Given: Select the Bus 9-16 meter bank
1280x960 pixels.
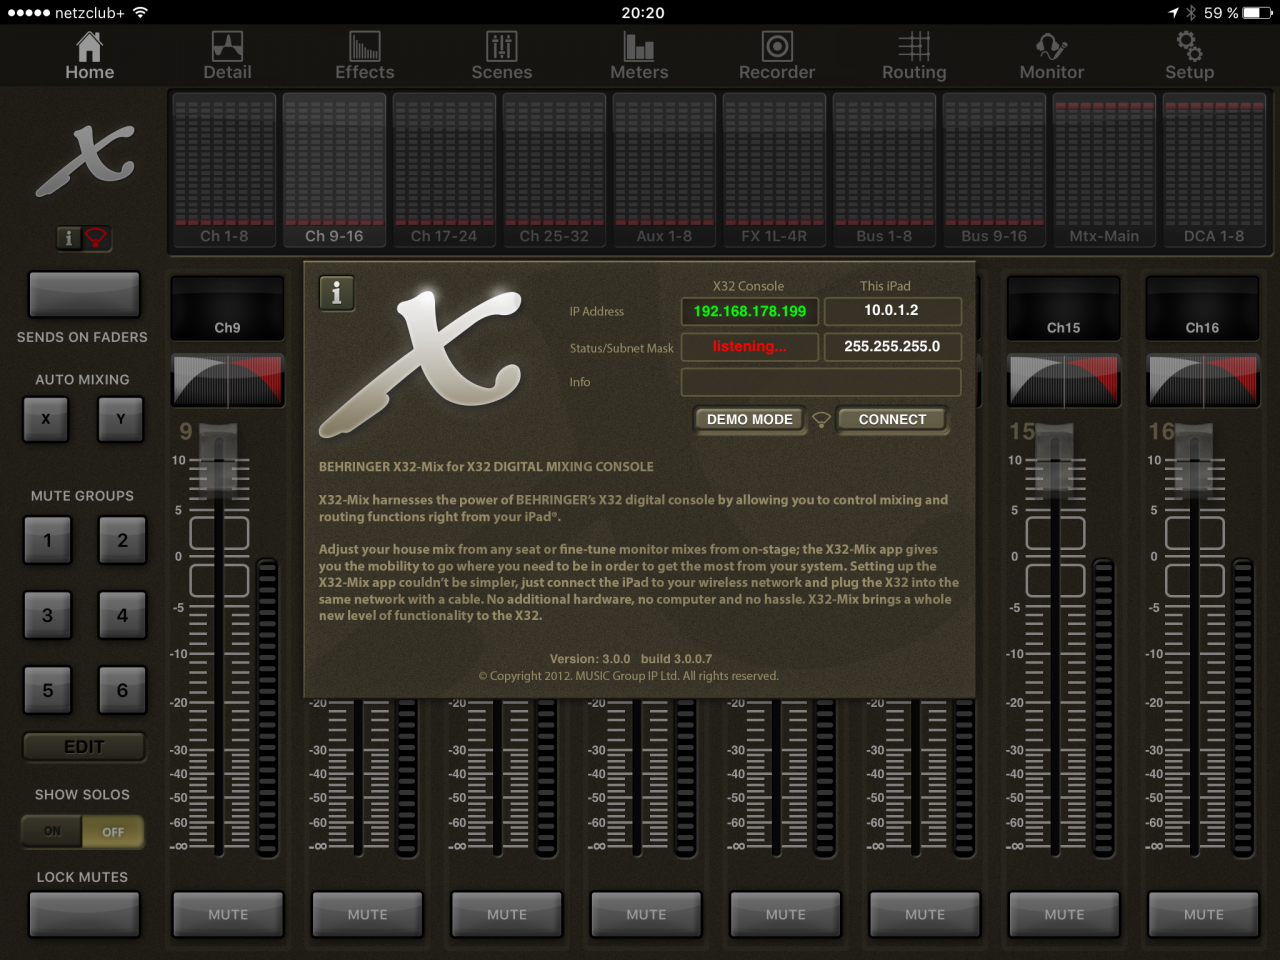Looking at the screenshot, I should tap(994, 170).
